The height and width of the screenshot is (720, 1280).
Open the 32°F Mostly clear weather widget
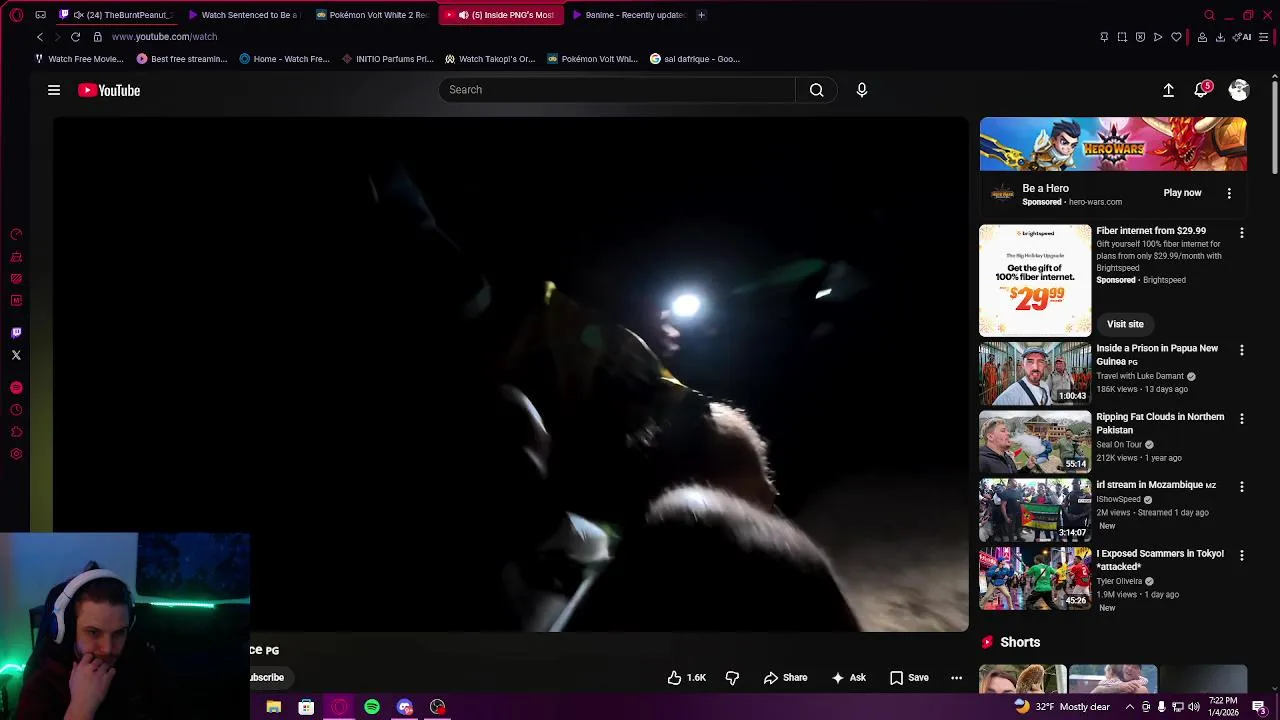click(1061, 707)
